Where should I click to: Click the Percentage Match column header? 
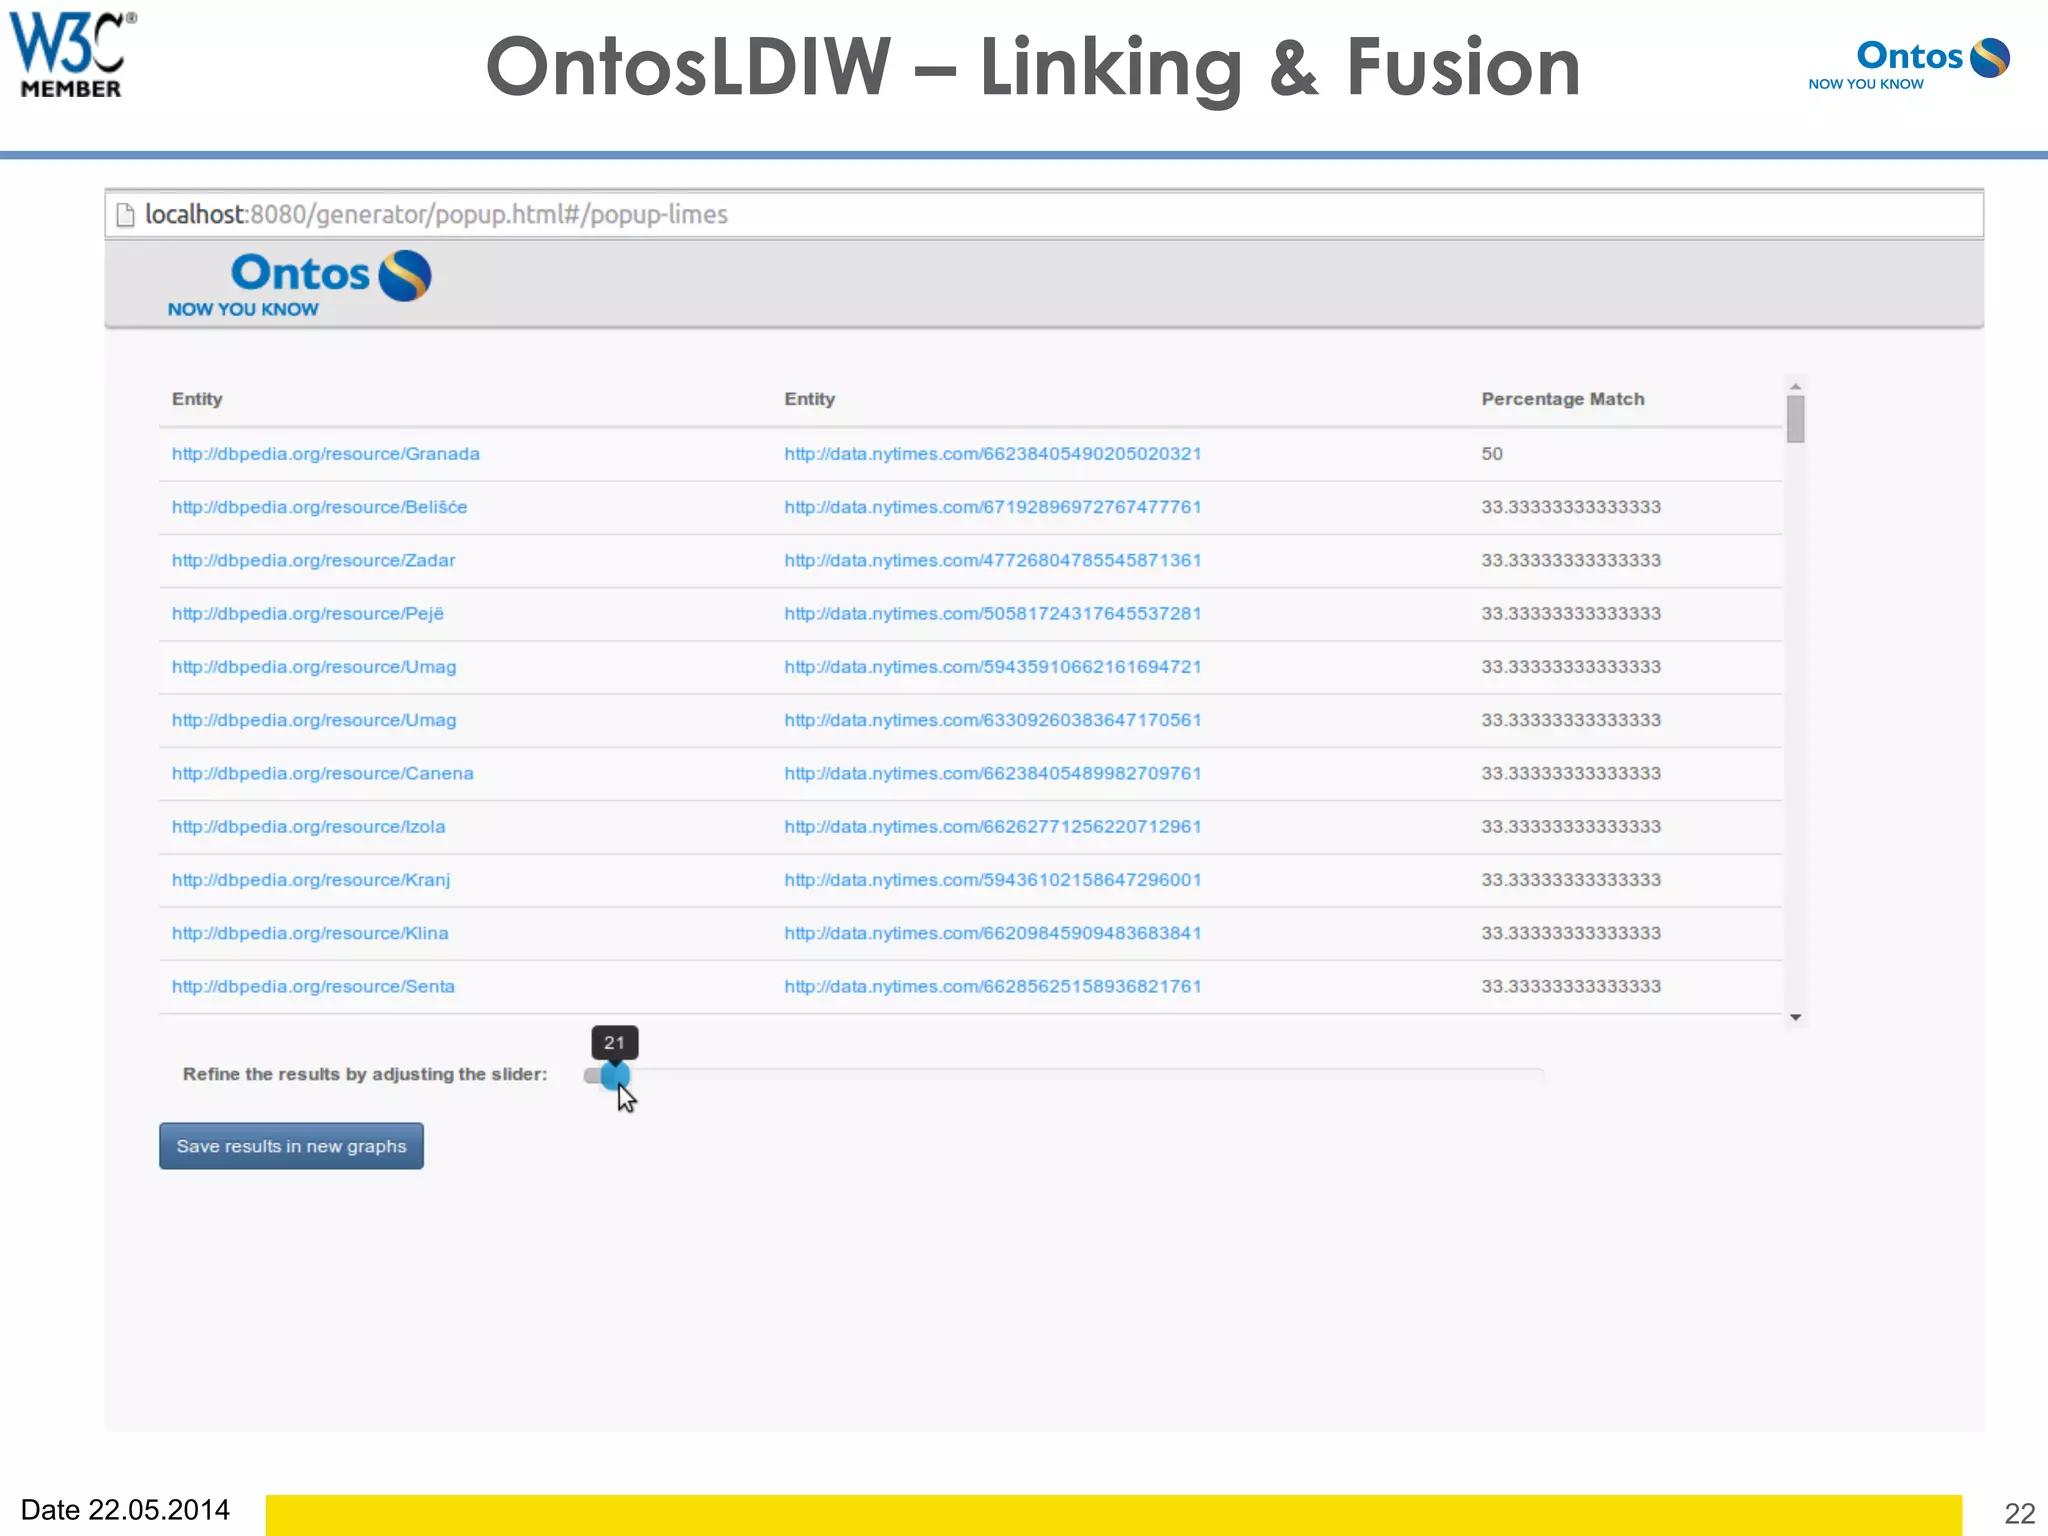tap(1562, 399)
